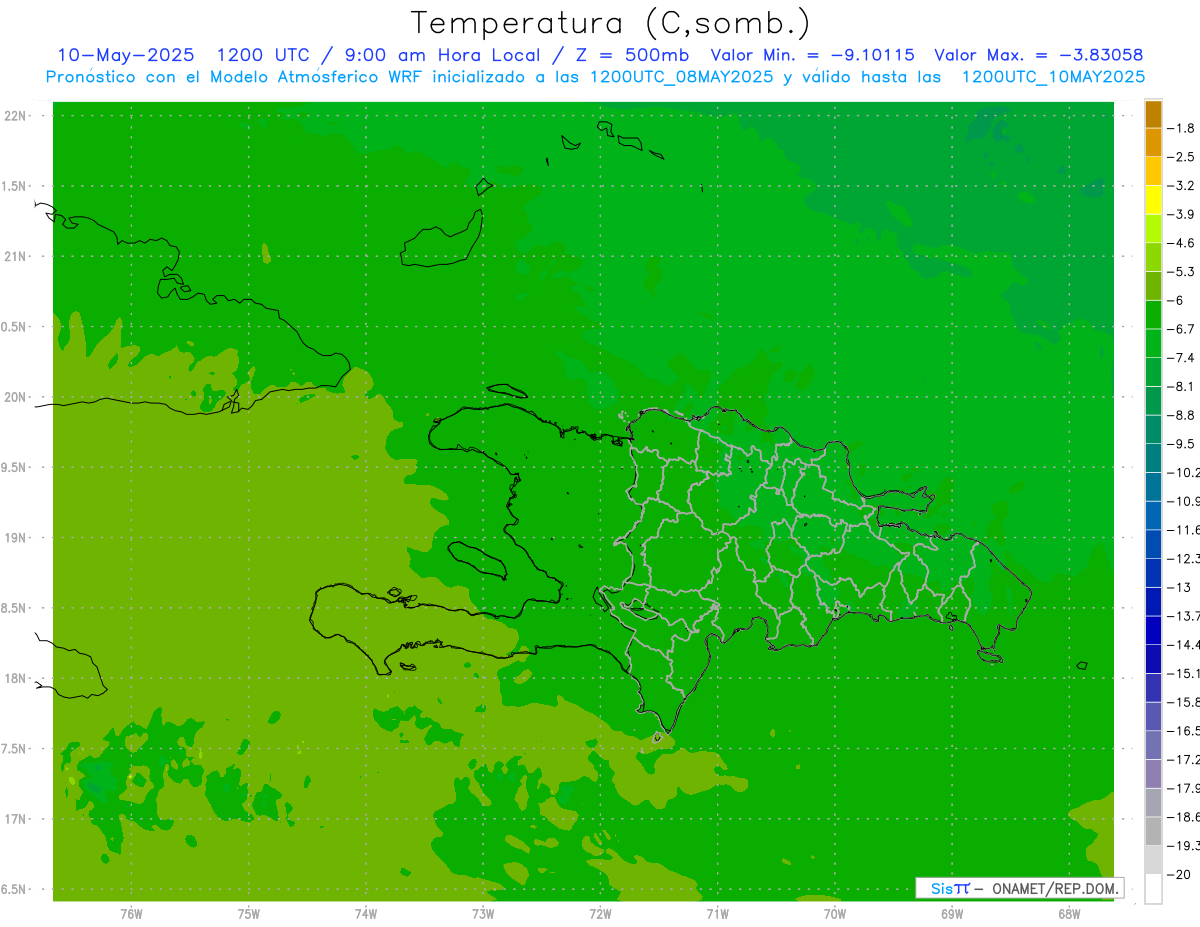
Task: Click the '70W' longitude label
Action: click(x=834, y=913)
